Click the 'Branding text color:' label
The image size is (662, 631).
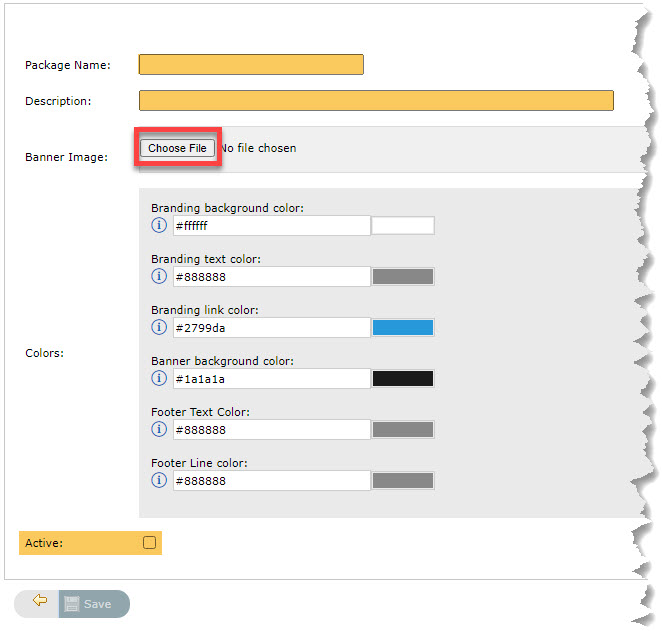206,259
